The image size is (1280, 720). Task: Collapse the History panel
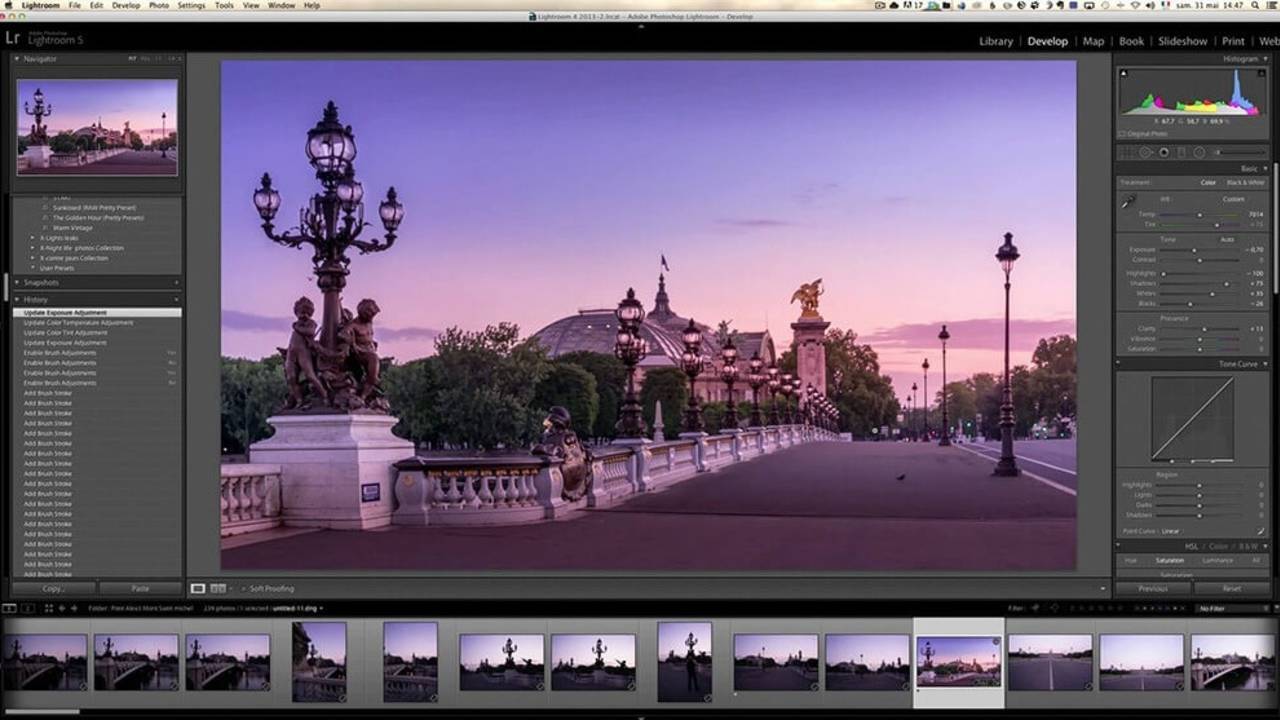(17, 299)
